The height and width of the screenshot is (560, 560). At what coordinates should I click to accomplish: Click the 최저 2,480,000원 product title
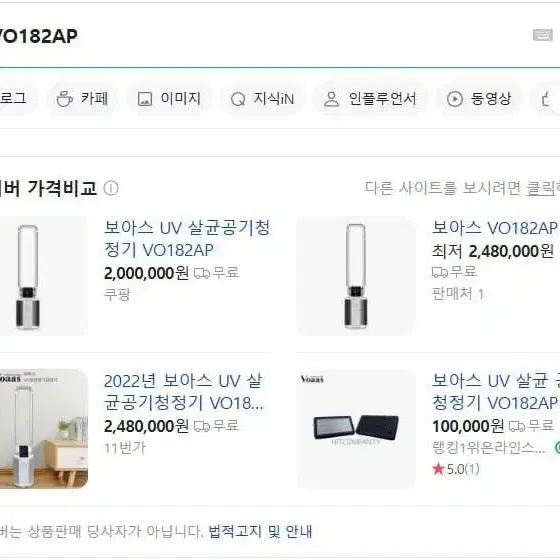(496, 228)
